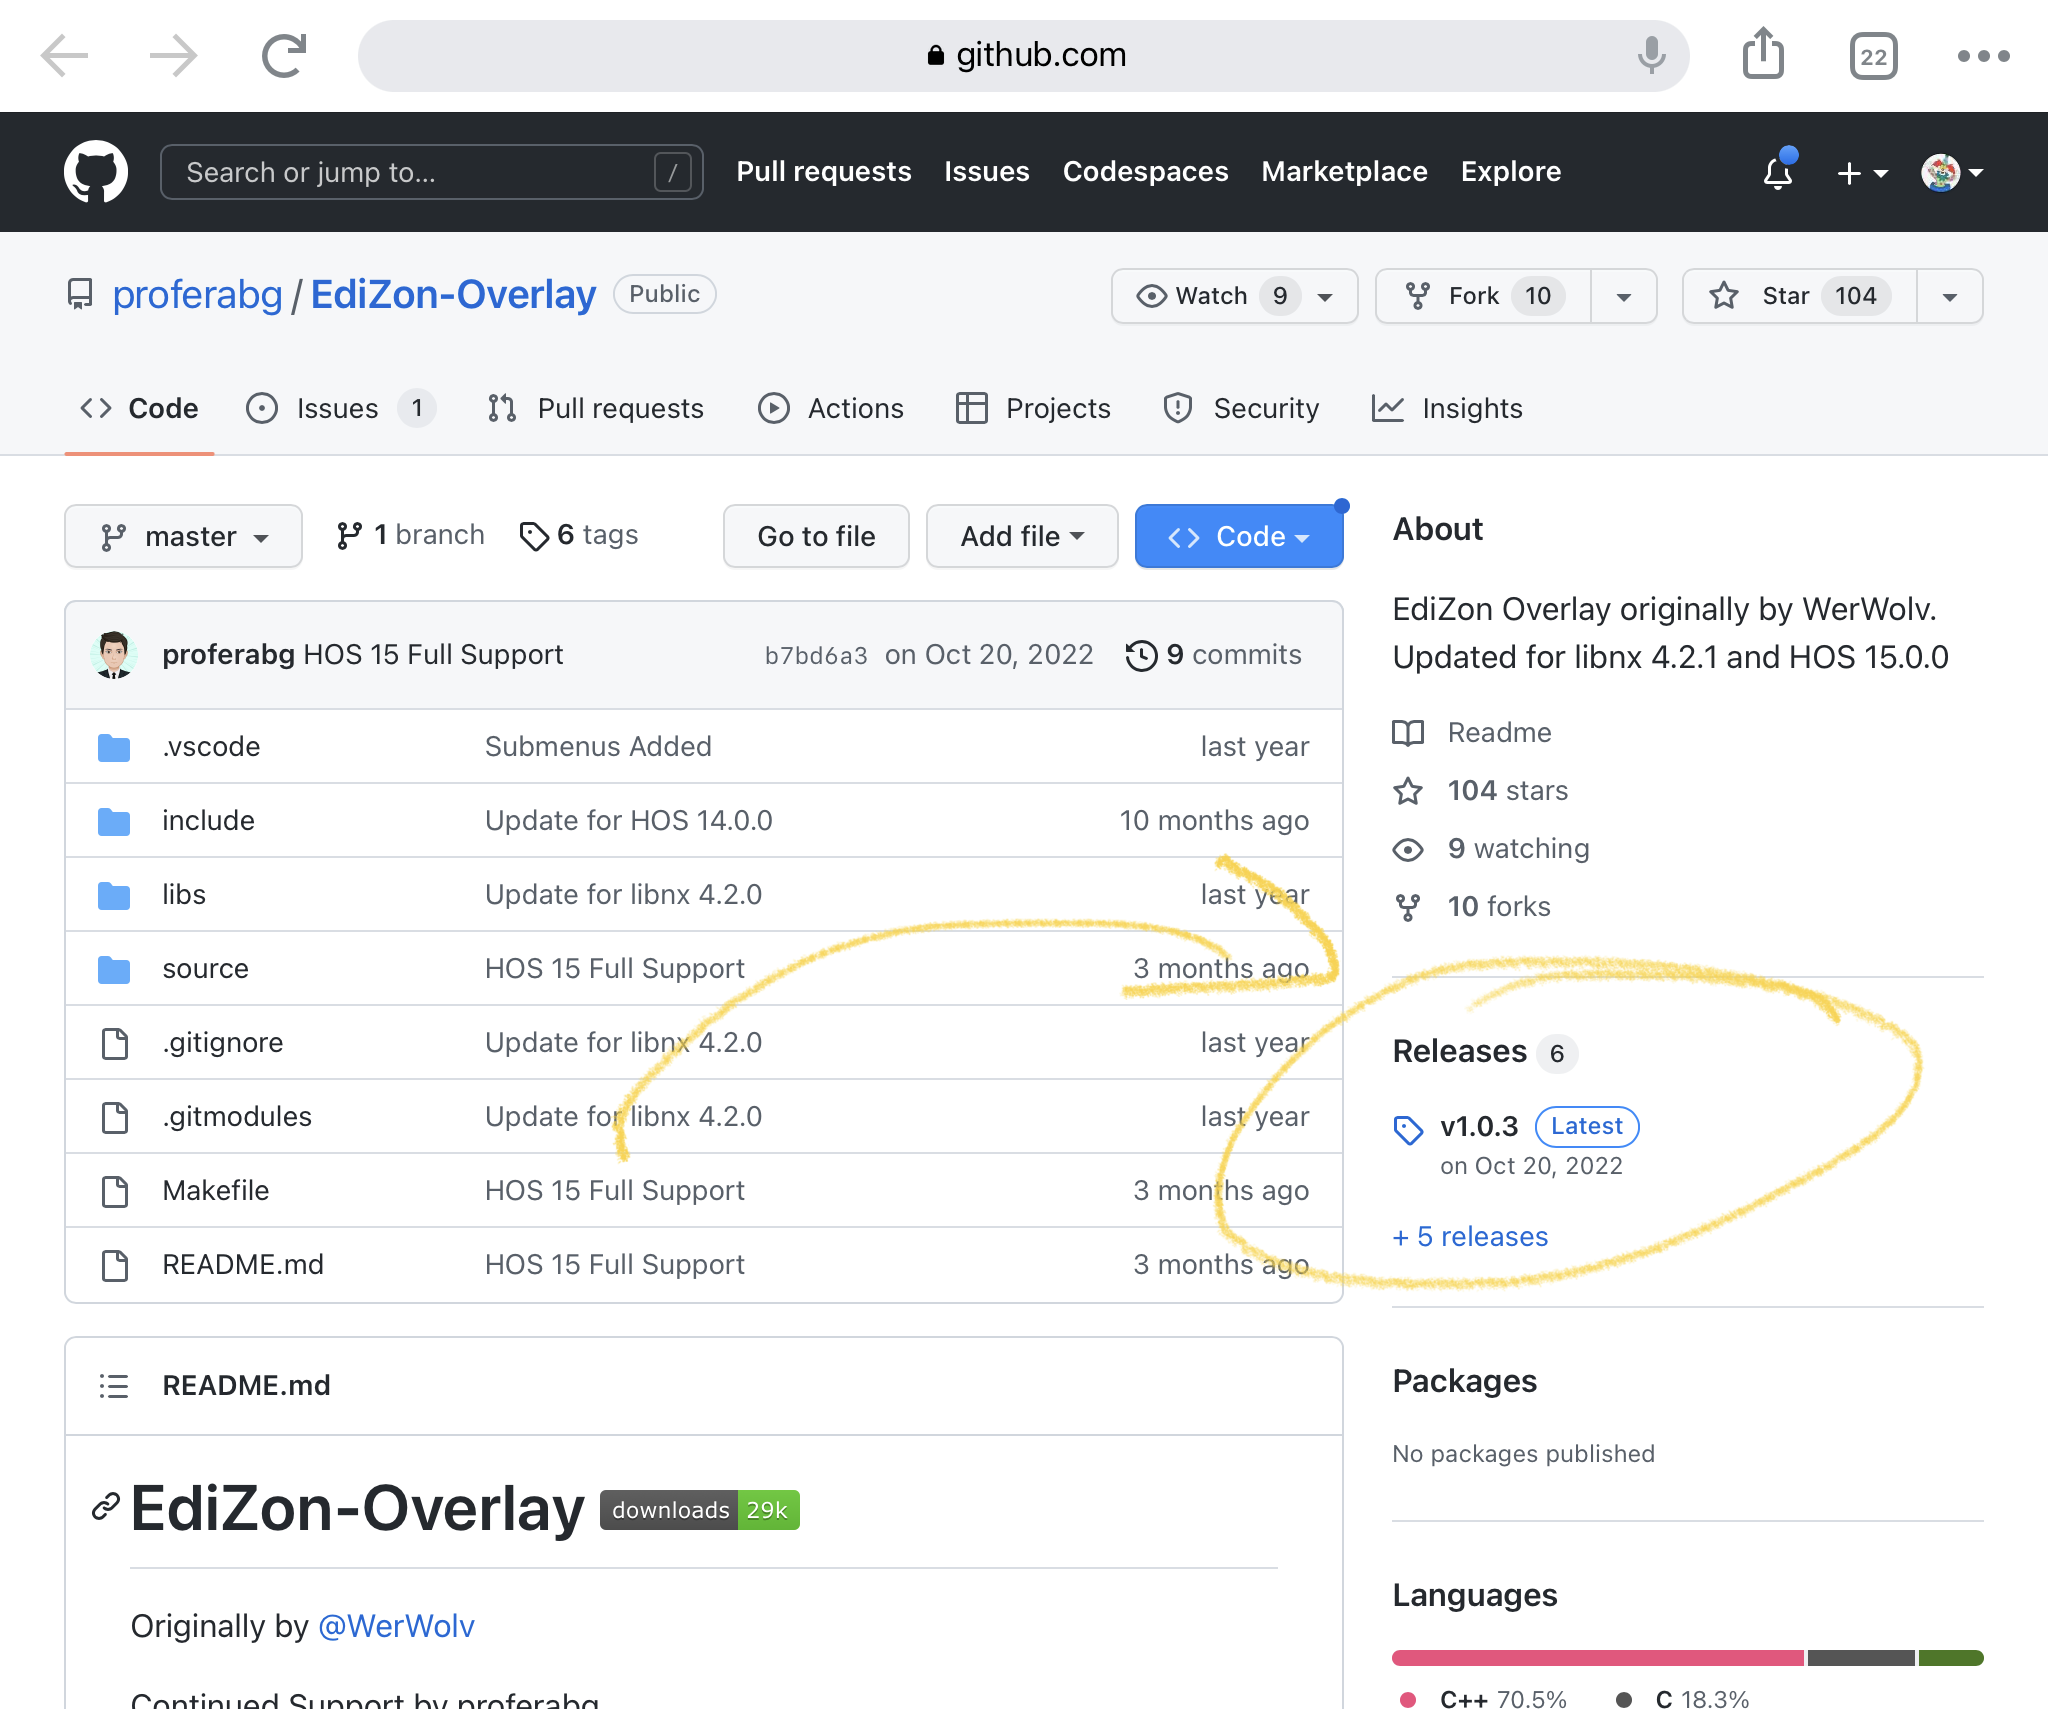Click the include folder icon

point(114,821)
